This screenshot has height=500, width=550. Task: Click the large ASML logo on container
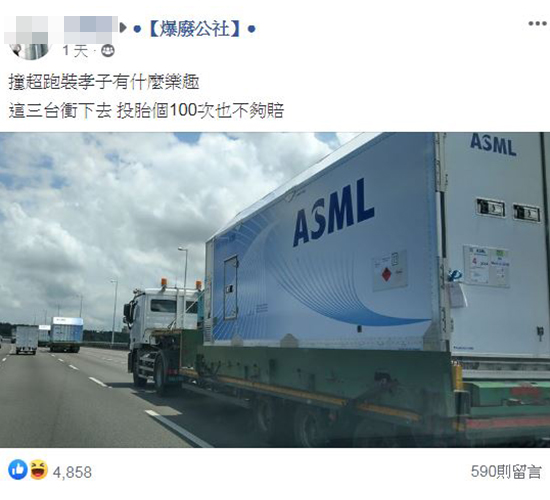[x=333, y=213]
